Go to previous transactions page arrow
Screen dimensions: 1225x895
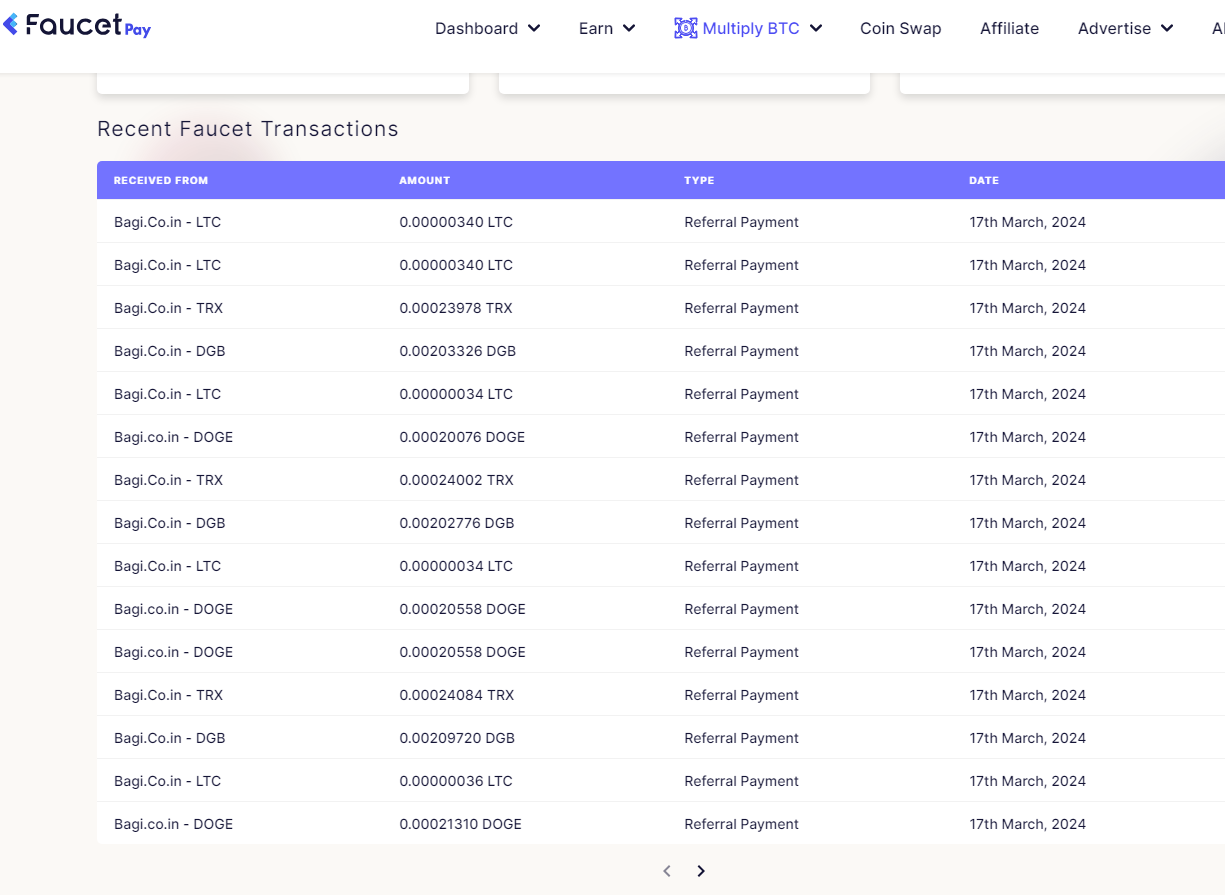pos(667,871)
